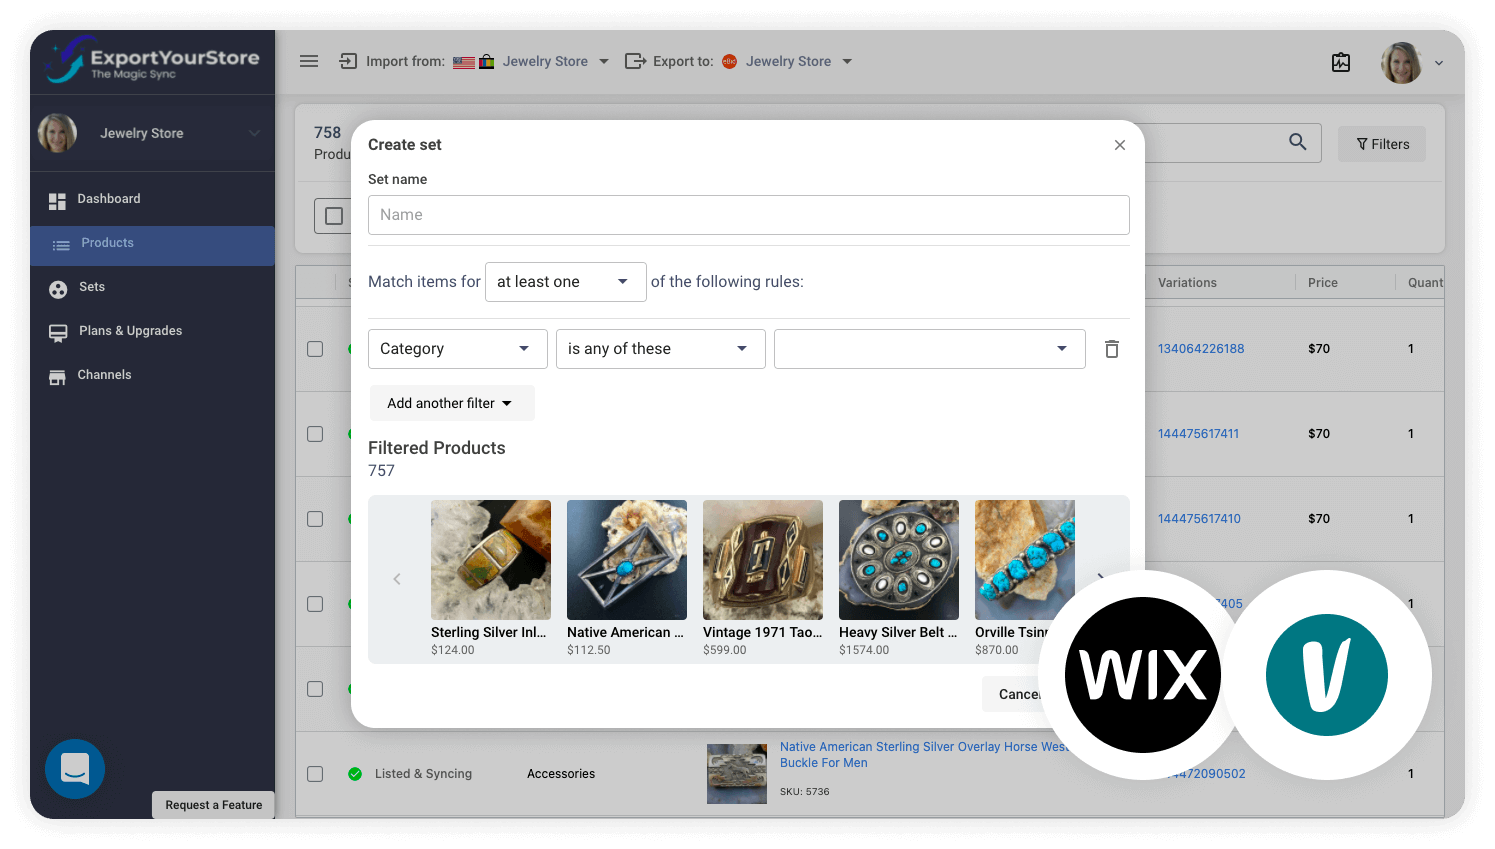1495x849 pixels.
Task: Open SKU link 144475617411
Action: (1201, 433)
